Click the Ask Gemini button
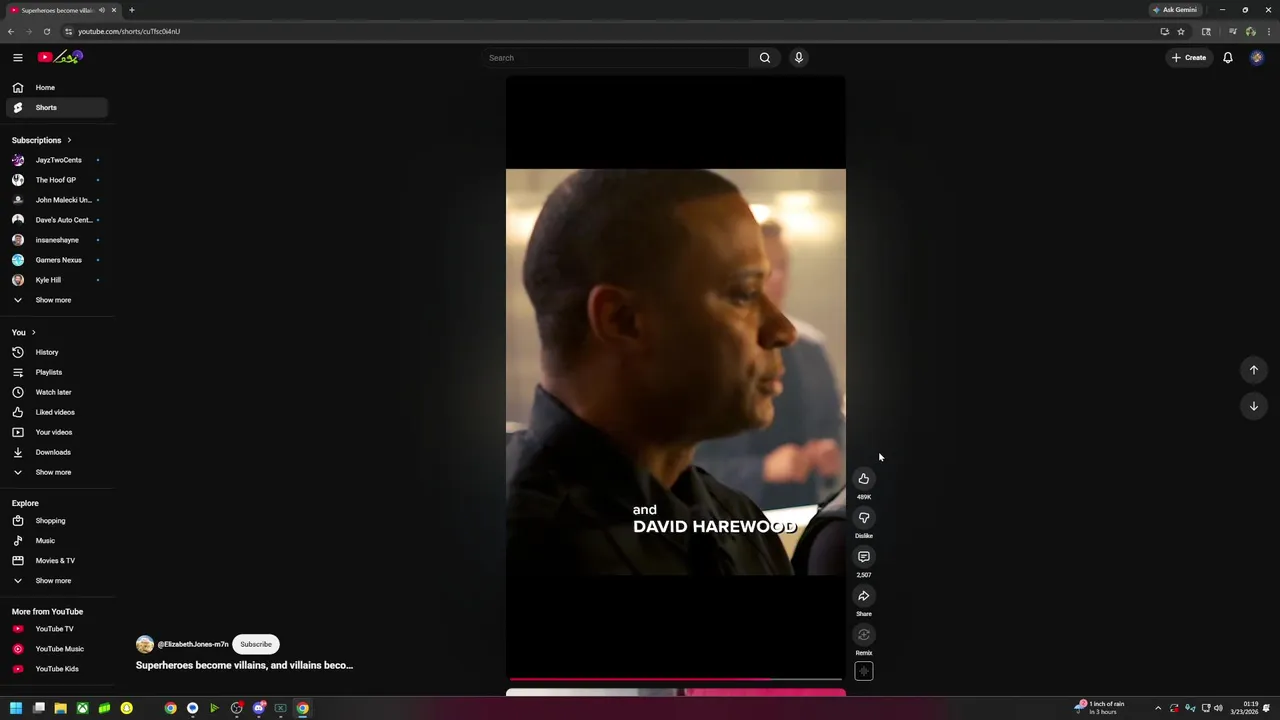Image resolution: width=1280 pixels, height=720 pixels. pyautogui.click(x=1174, y=10)
